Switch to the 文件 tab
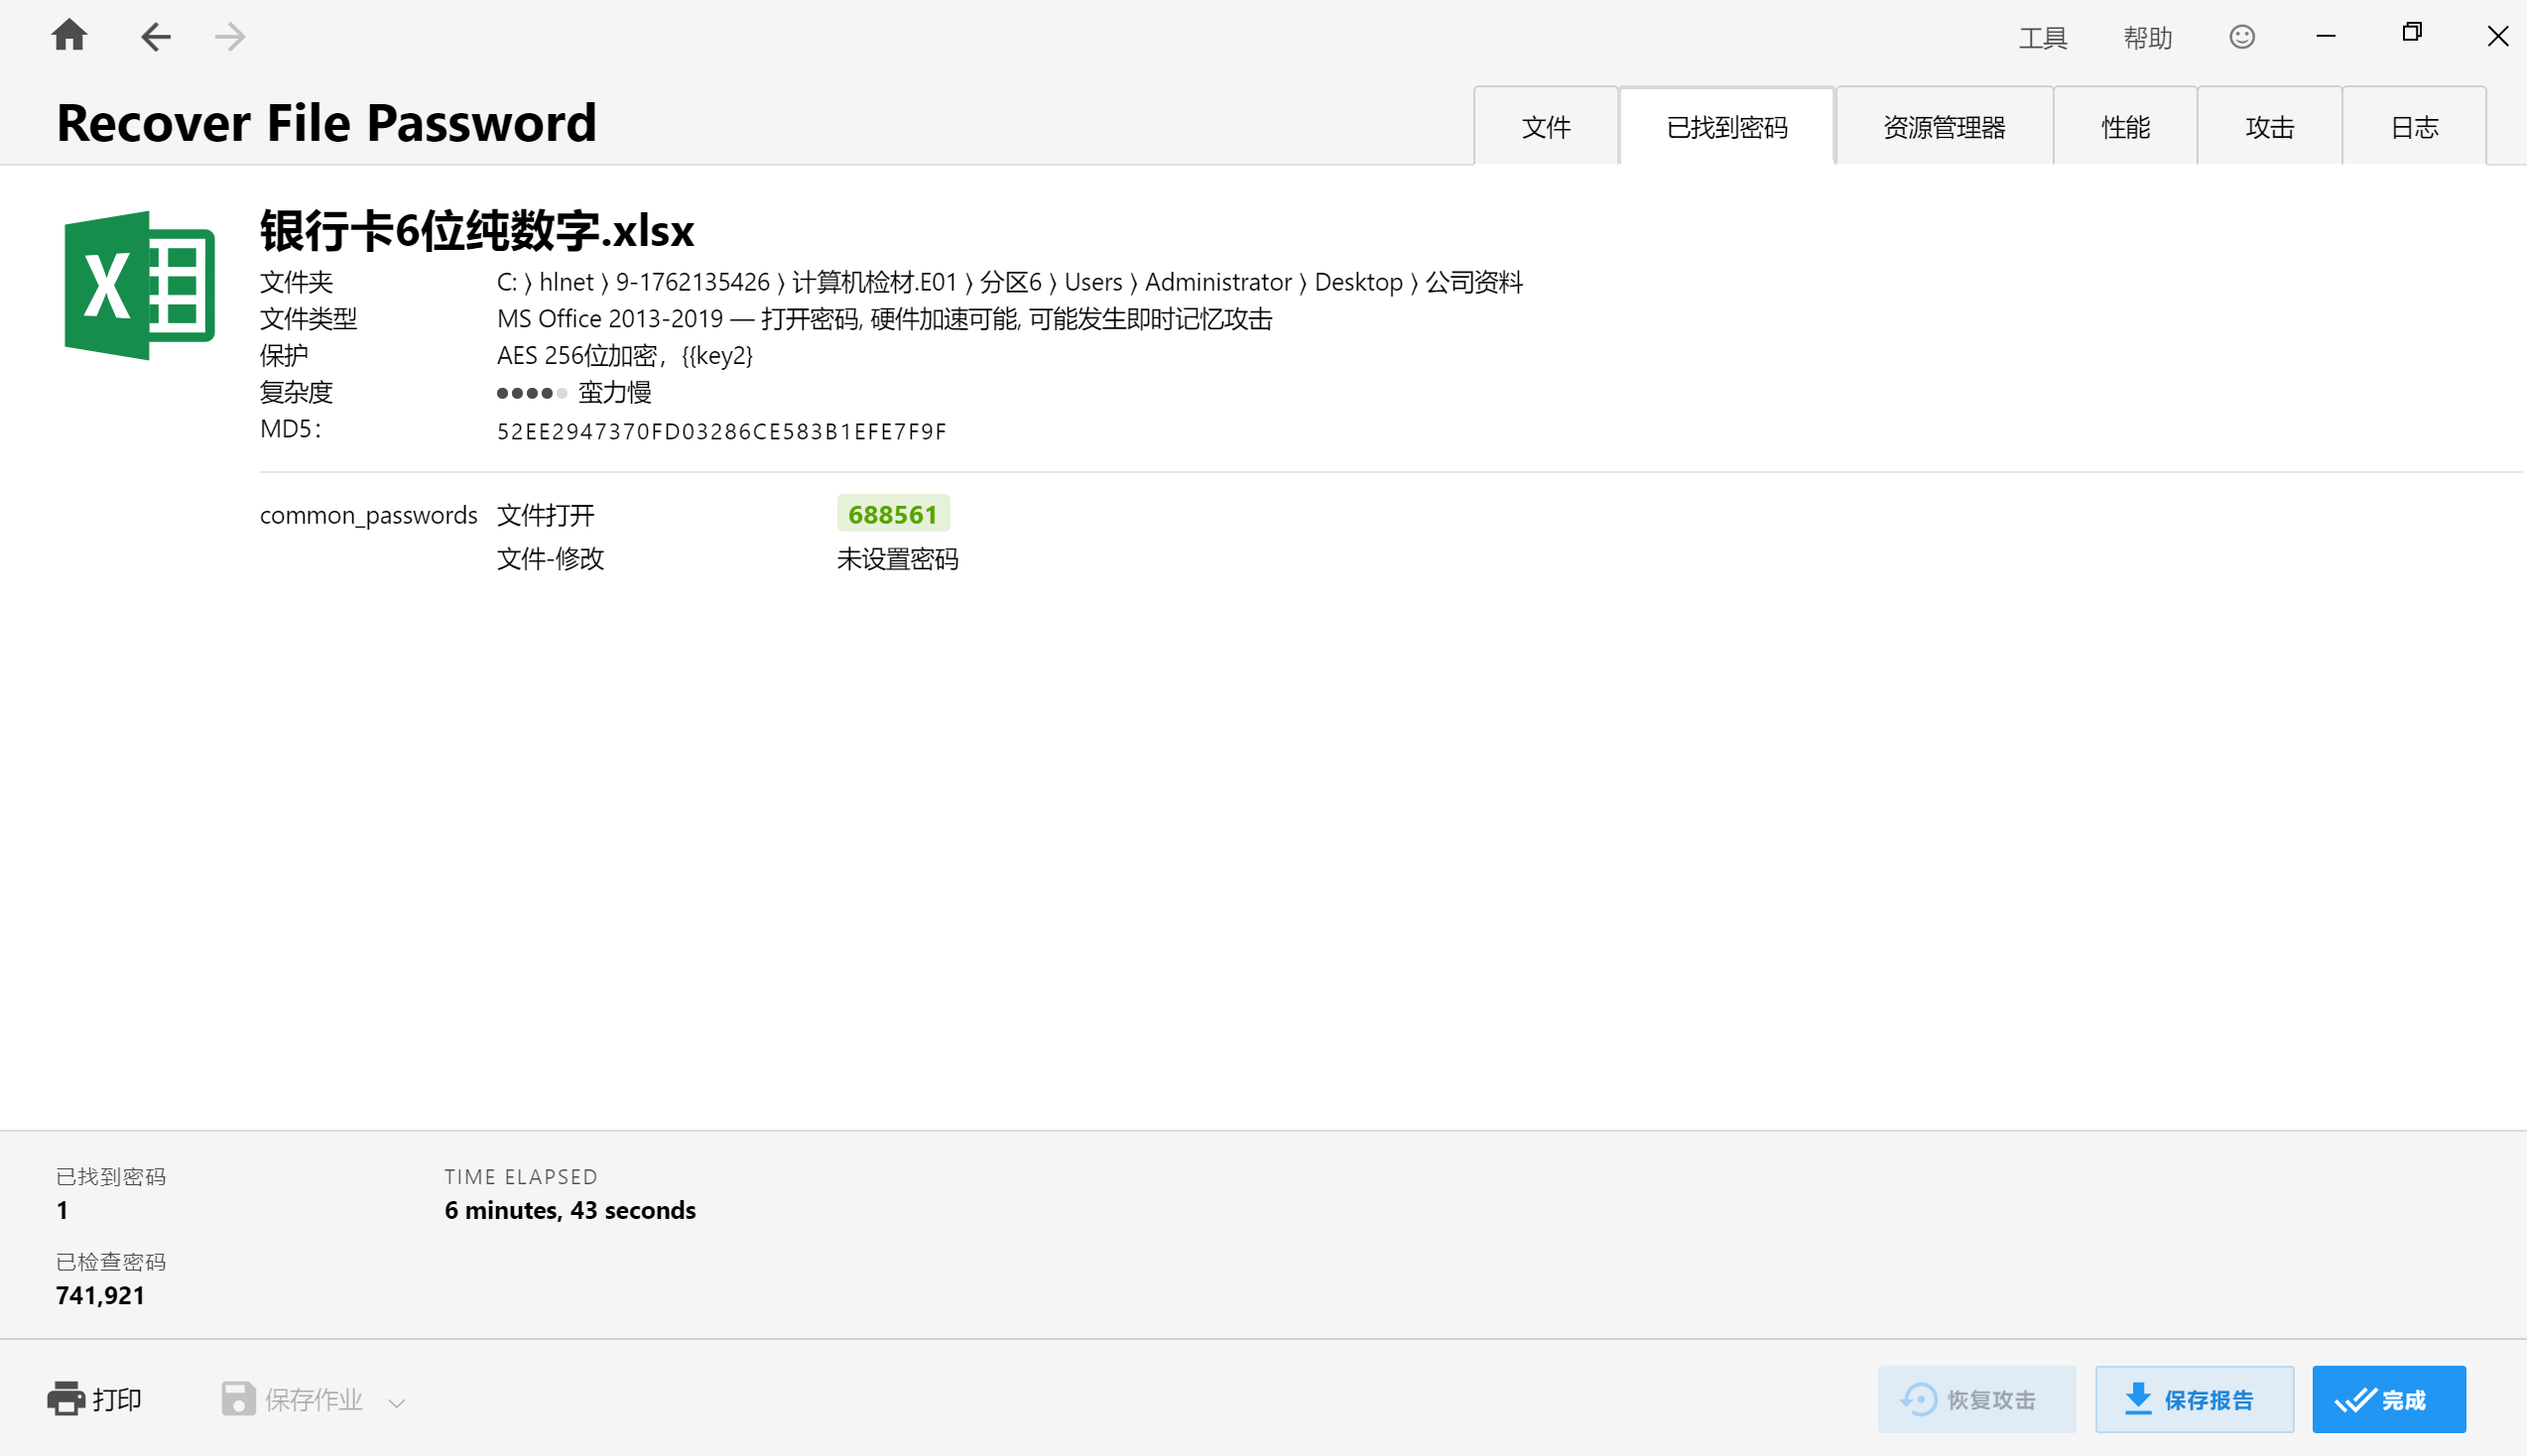 tap(1545, 127)
